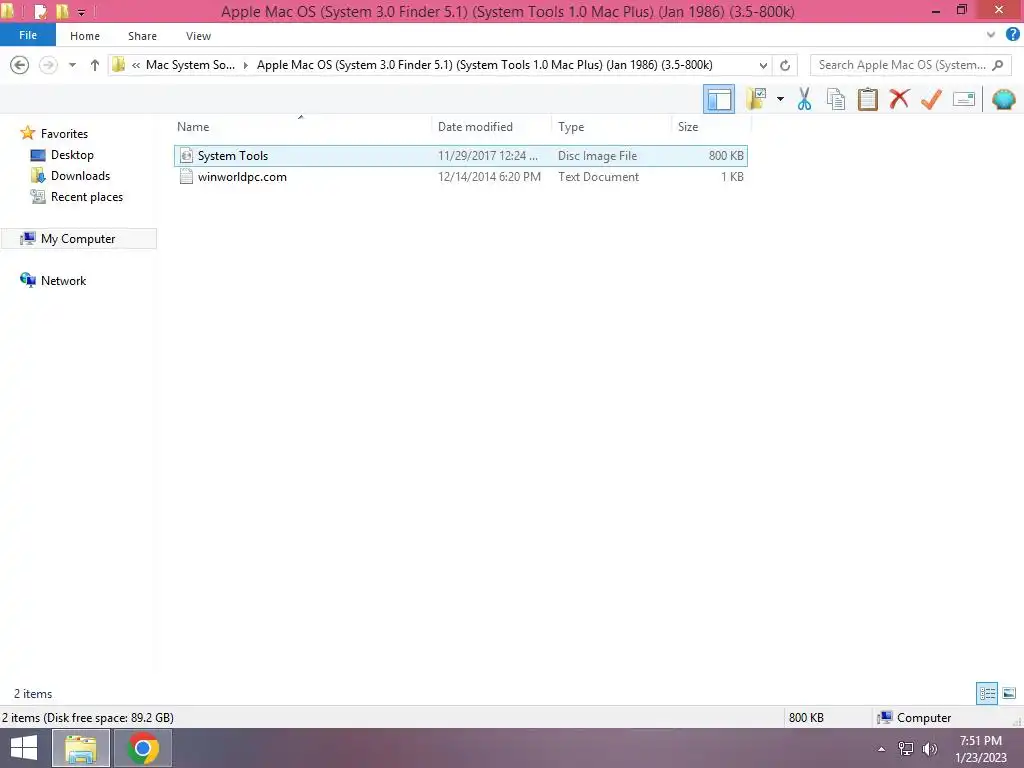Click the teal shell icon in toolbar
This screenshot has height=768, width=1024.
(x=1003, y=99)
